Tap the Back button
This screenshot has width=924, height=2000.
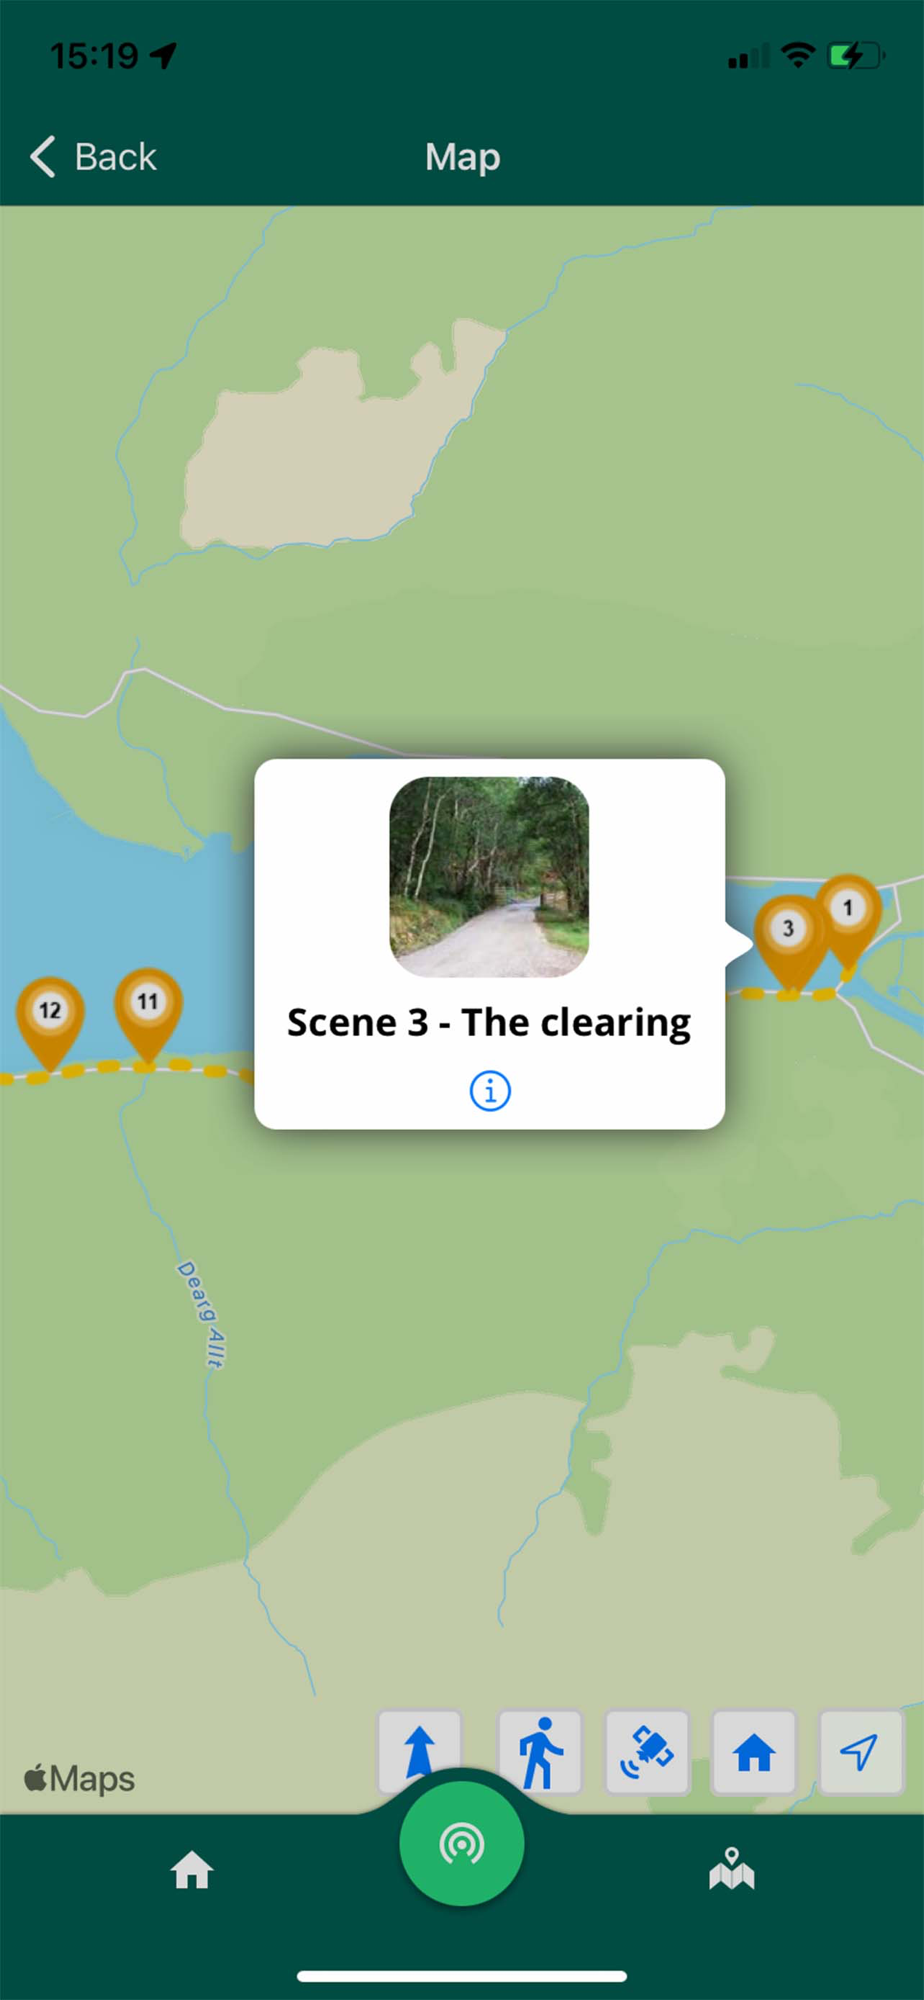coord(93,157)
